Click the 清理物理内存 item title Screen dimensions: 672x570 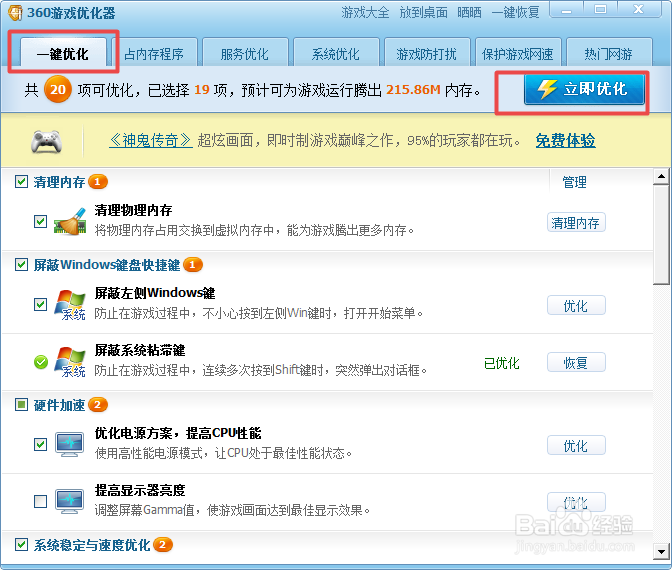click(133, 210)
